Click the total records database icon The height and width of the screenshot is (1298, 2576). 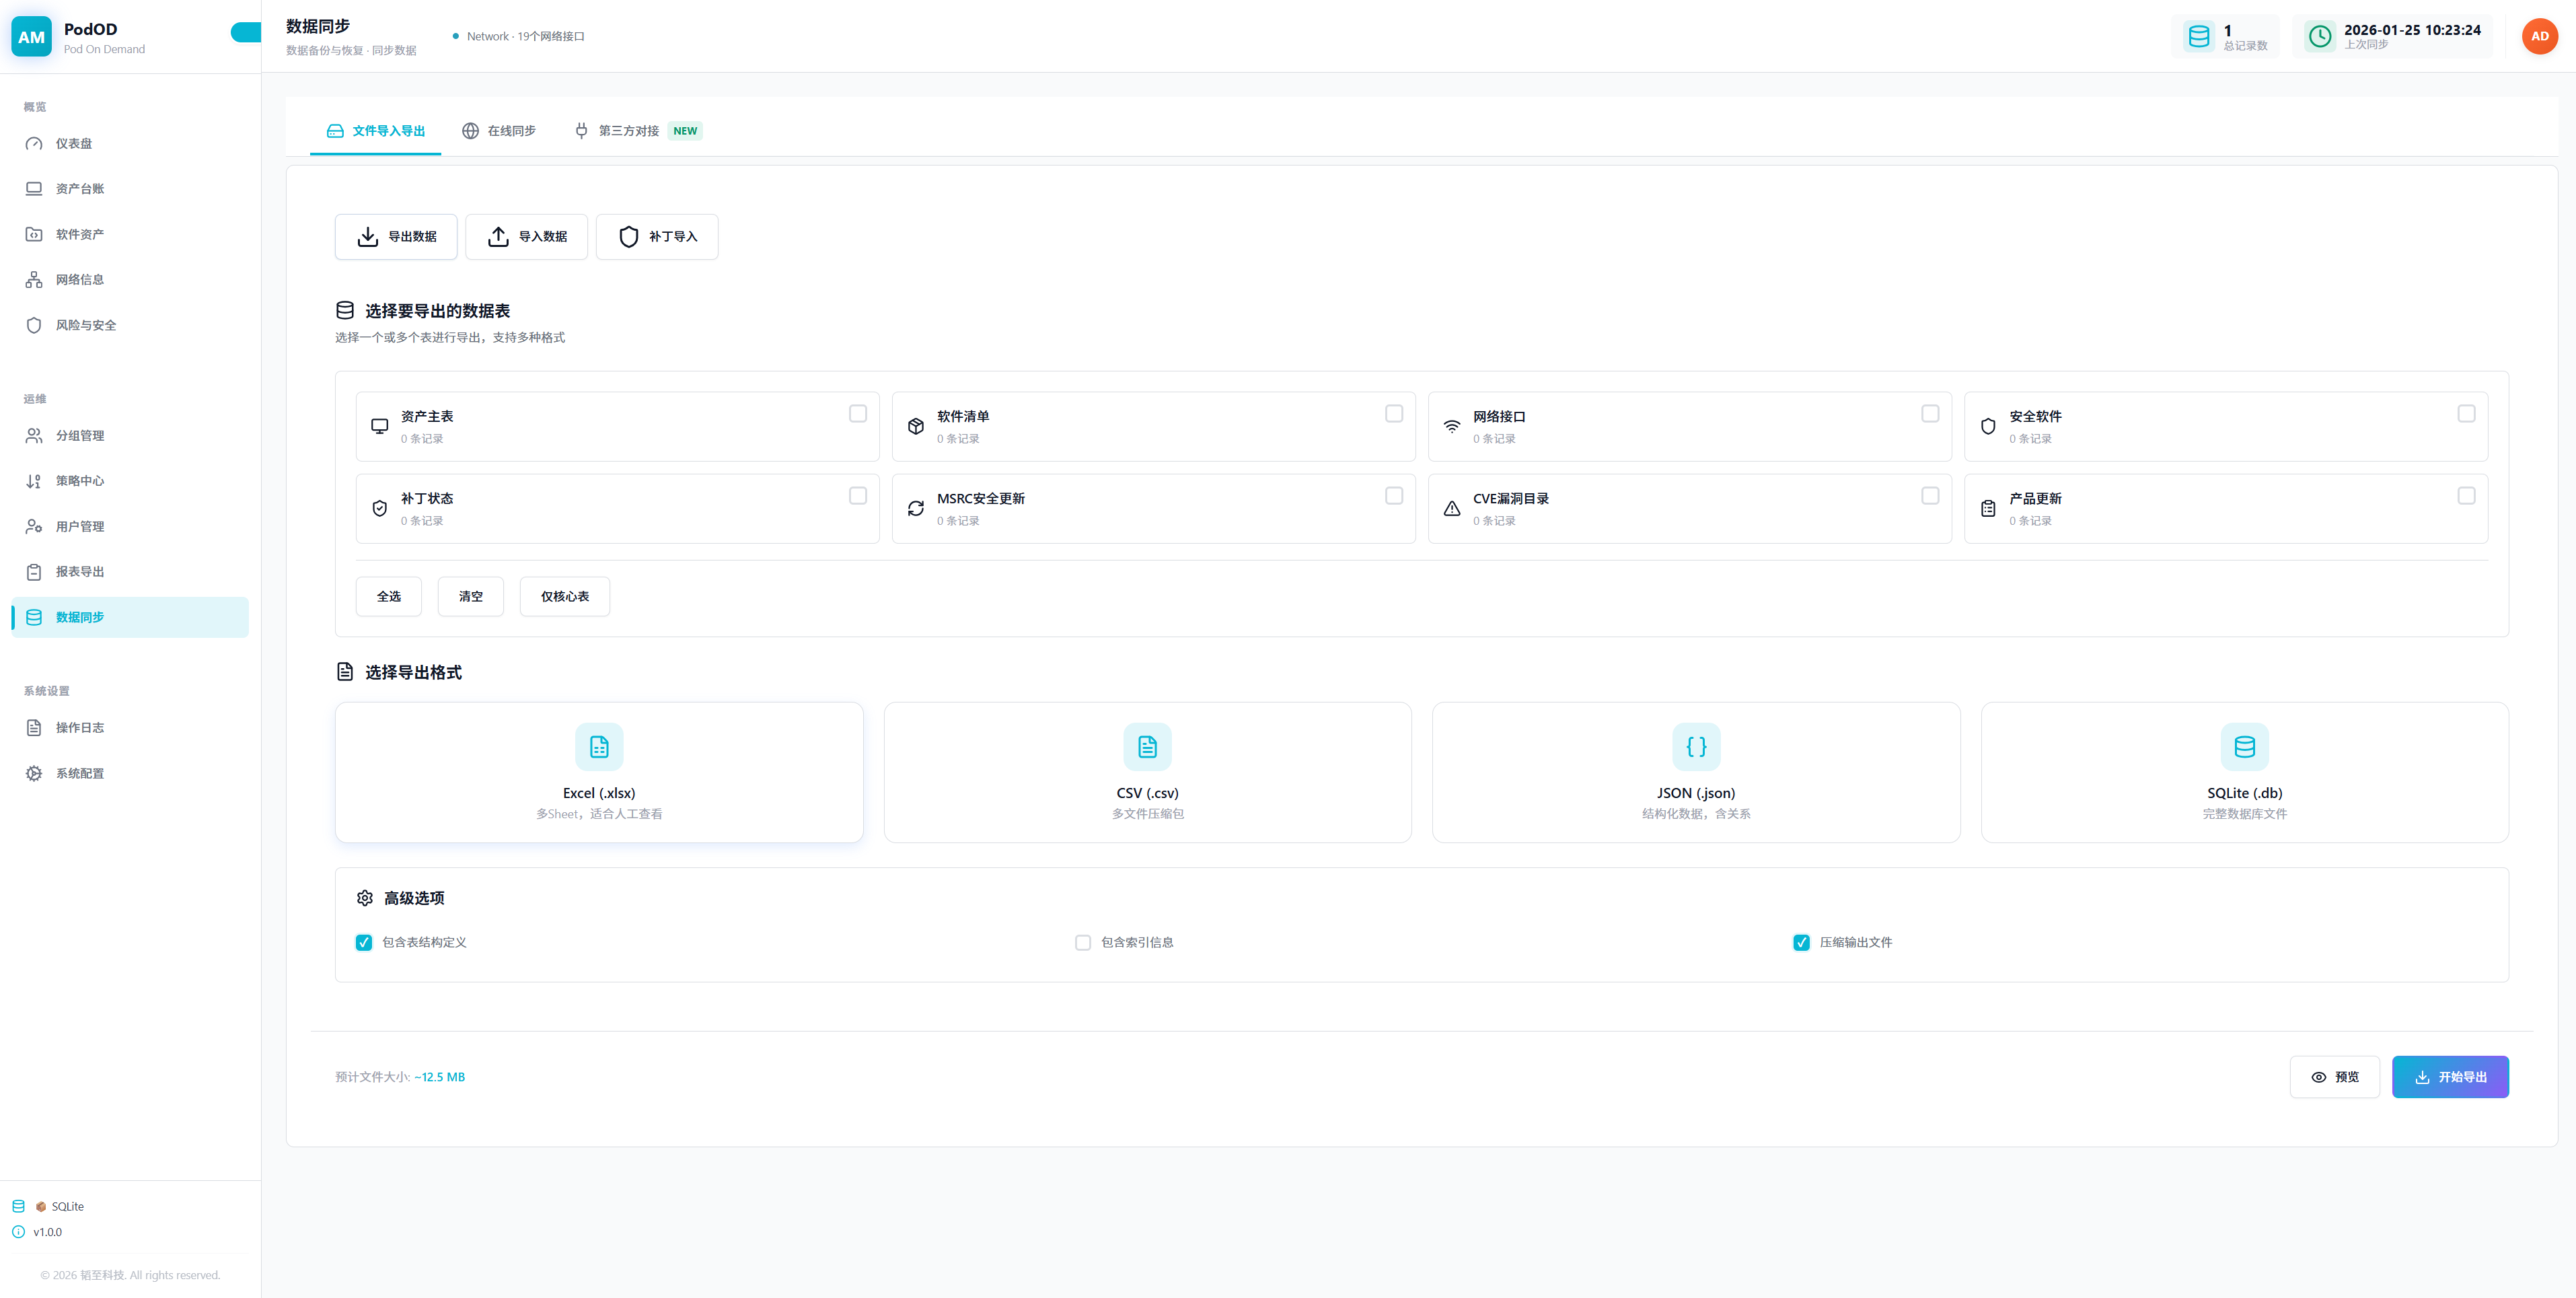2199,37
